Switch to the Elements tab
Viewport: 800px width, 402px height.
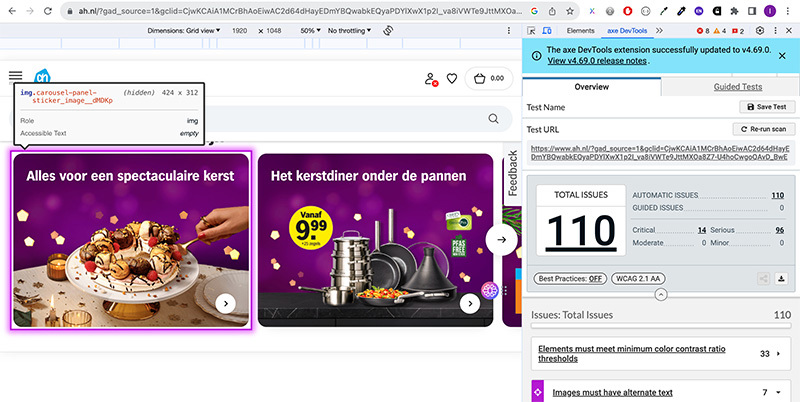tap(580, 31)
